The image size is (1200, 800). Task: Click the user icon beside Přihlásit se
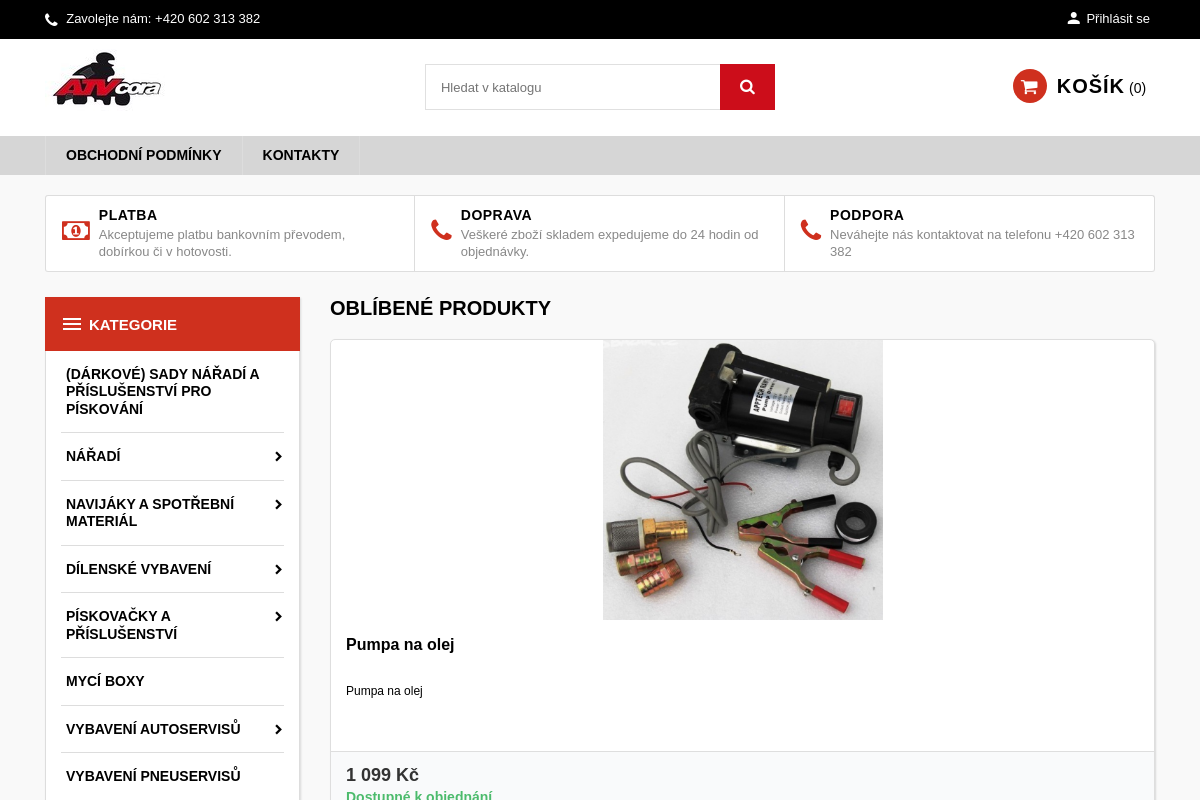pyautogui.click(x=1073, y=18)
